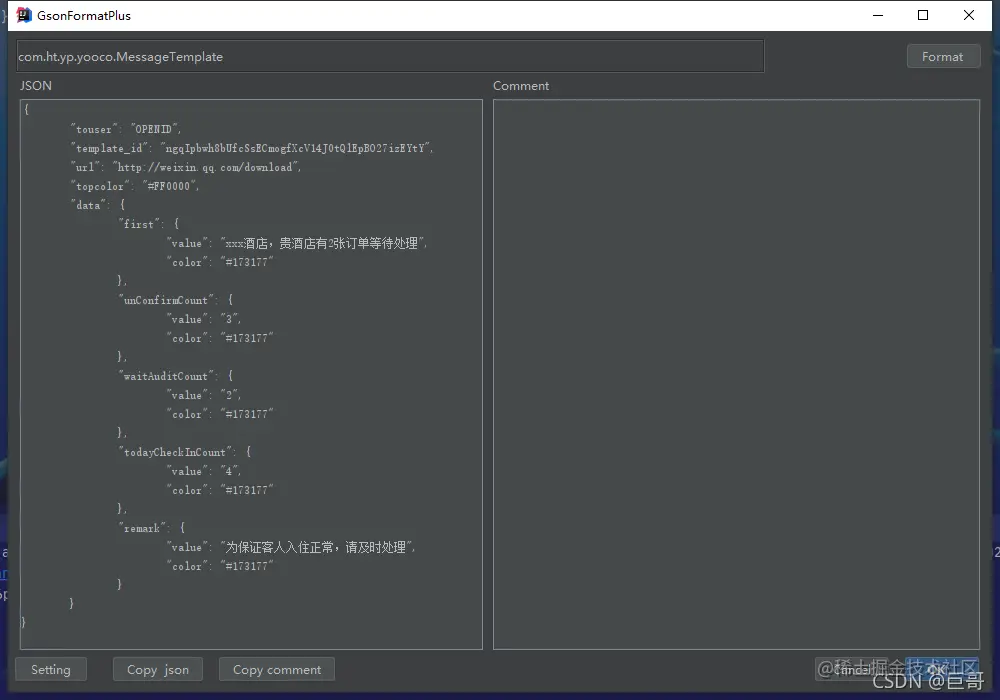
Task: Click the Copy comment button
Action: pyautogui.click(x=277, y=669)
